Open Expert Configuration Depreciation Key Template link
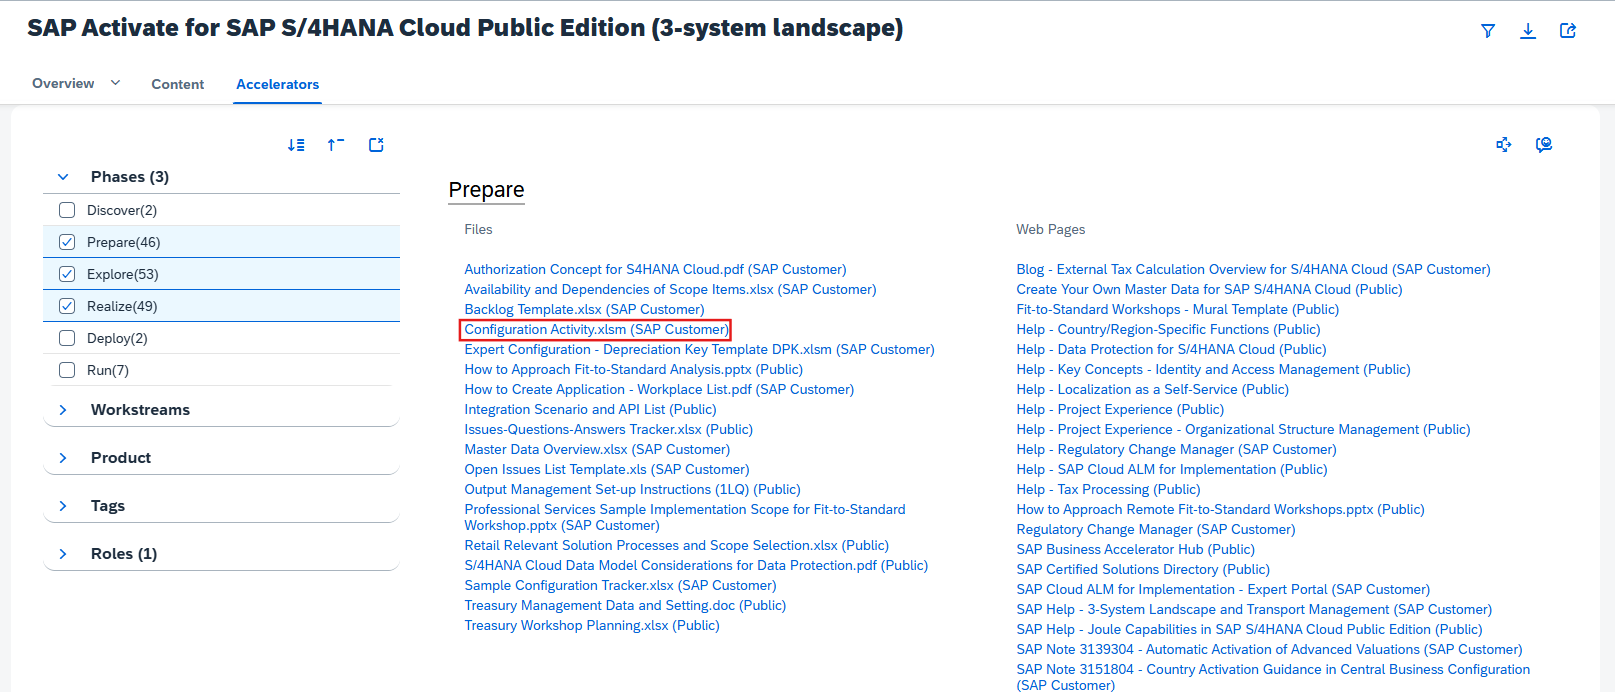This screenshot has width=1615, height=692. (x=699, y=349)
